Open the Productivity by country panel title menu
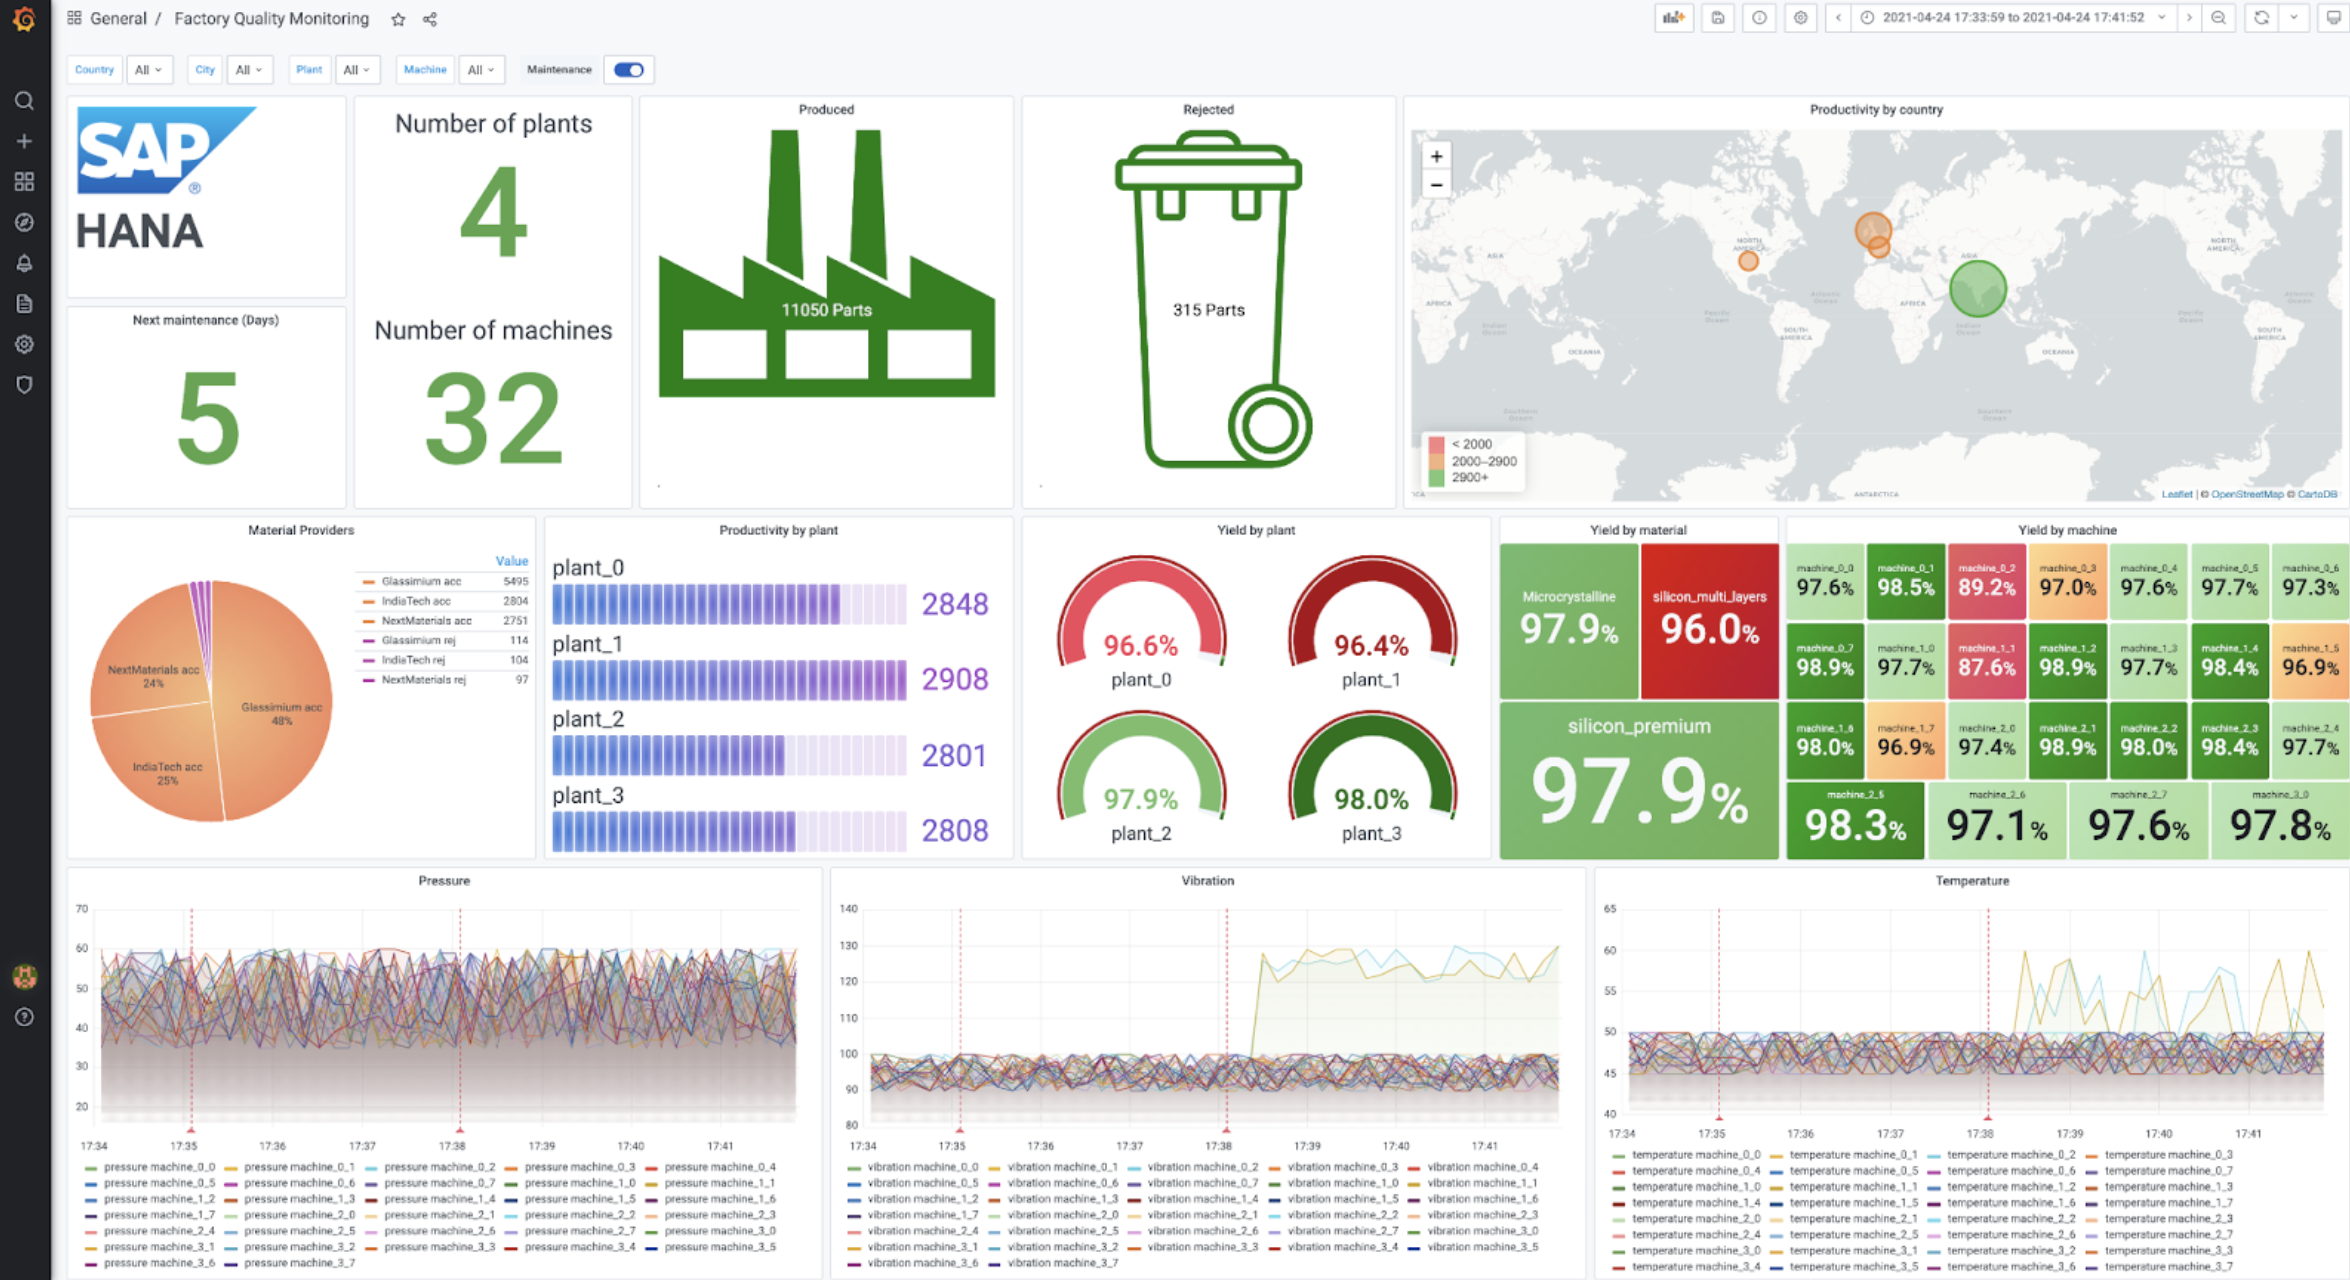This screenshot has width=2350, height=1280. click(1875, 110)
